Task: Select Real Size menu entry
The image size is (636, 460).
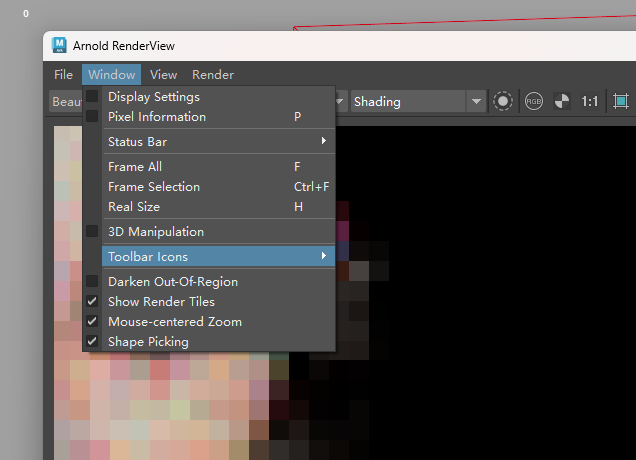Action: point(219,206)
